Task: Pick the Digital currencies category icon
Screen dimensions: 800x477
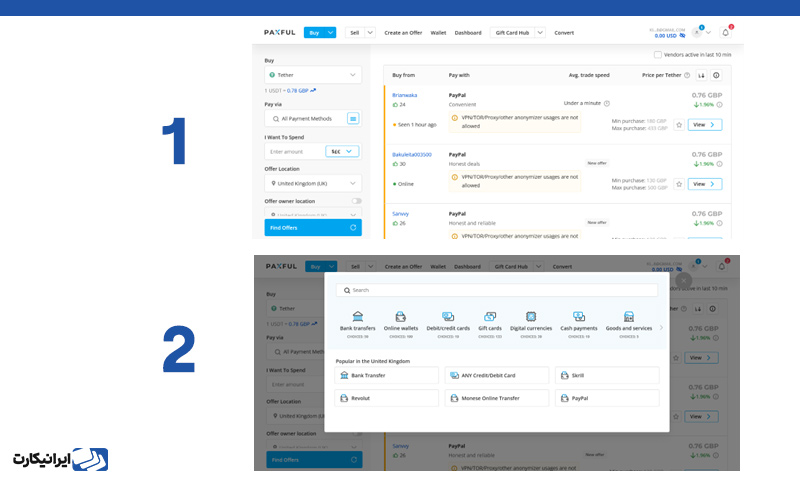Action: click(531, 316)
